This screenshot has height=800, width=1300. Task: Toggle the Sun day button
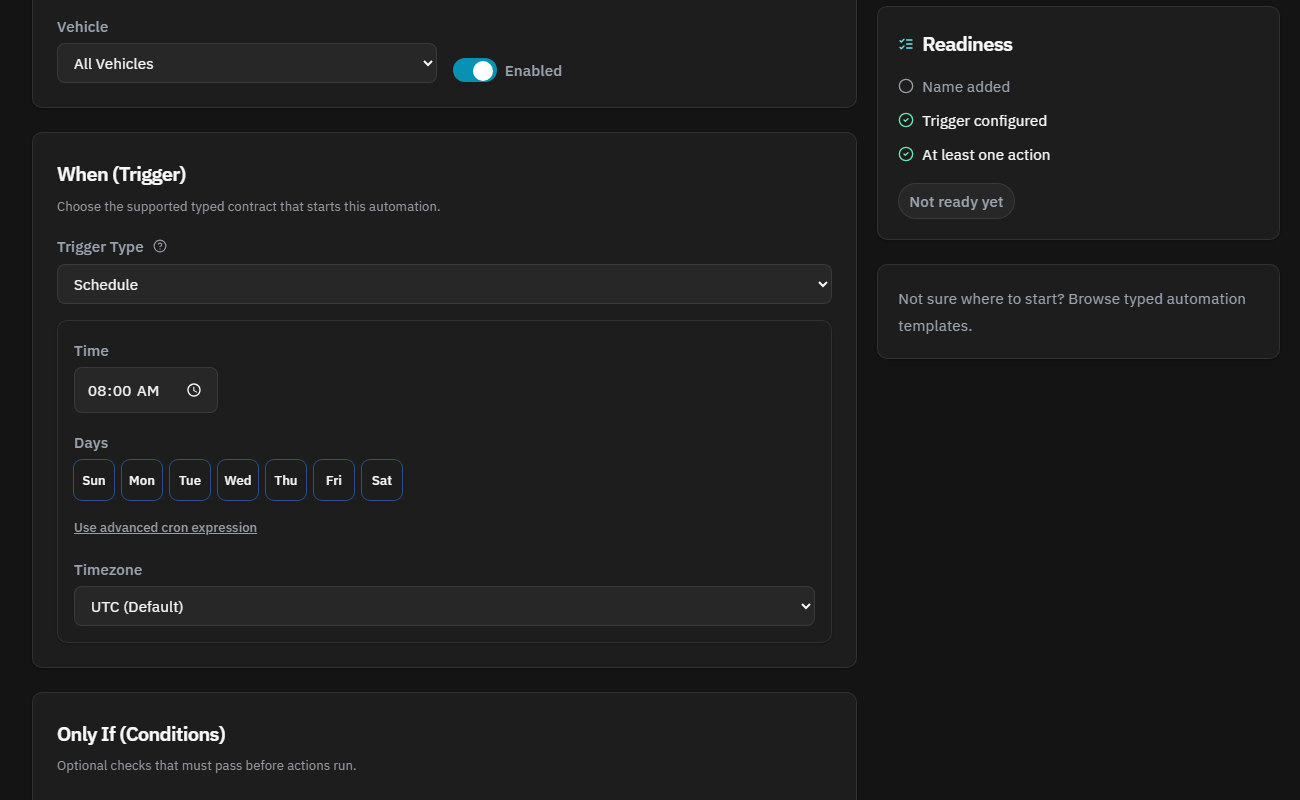tap(94, 480)
